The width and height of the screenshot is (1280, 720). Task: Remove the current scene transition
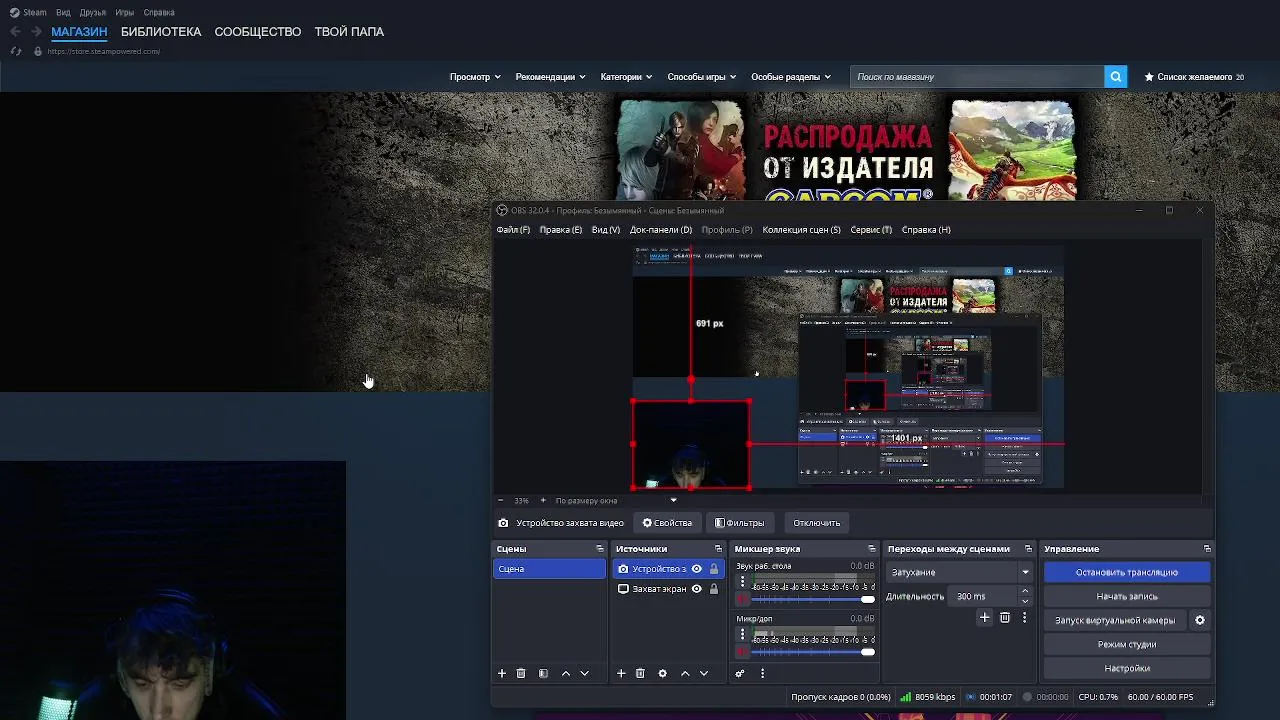tap(1005, 618)
